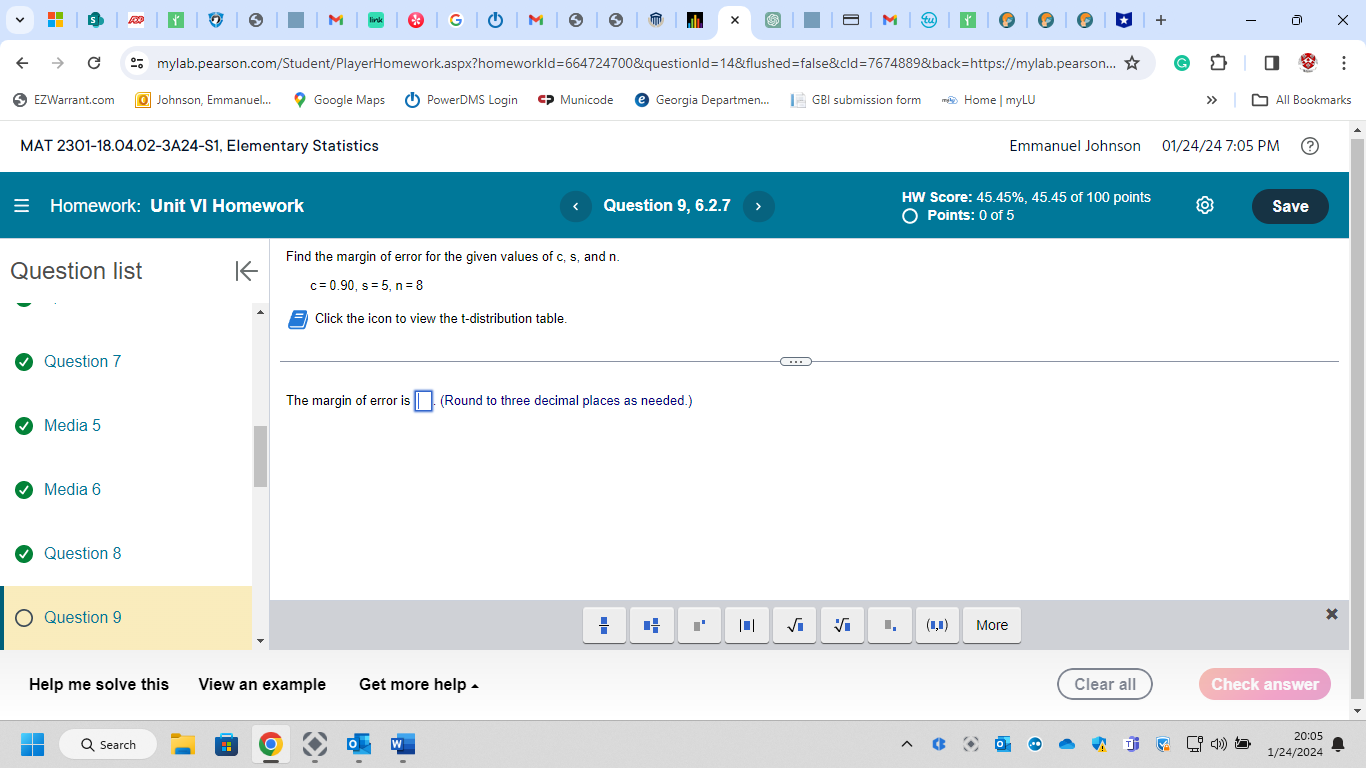Select the nth root tool

841,625
